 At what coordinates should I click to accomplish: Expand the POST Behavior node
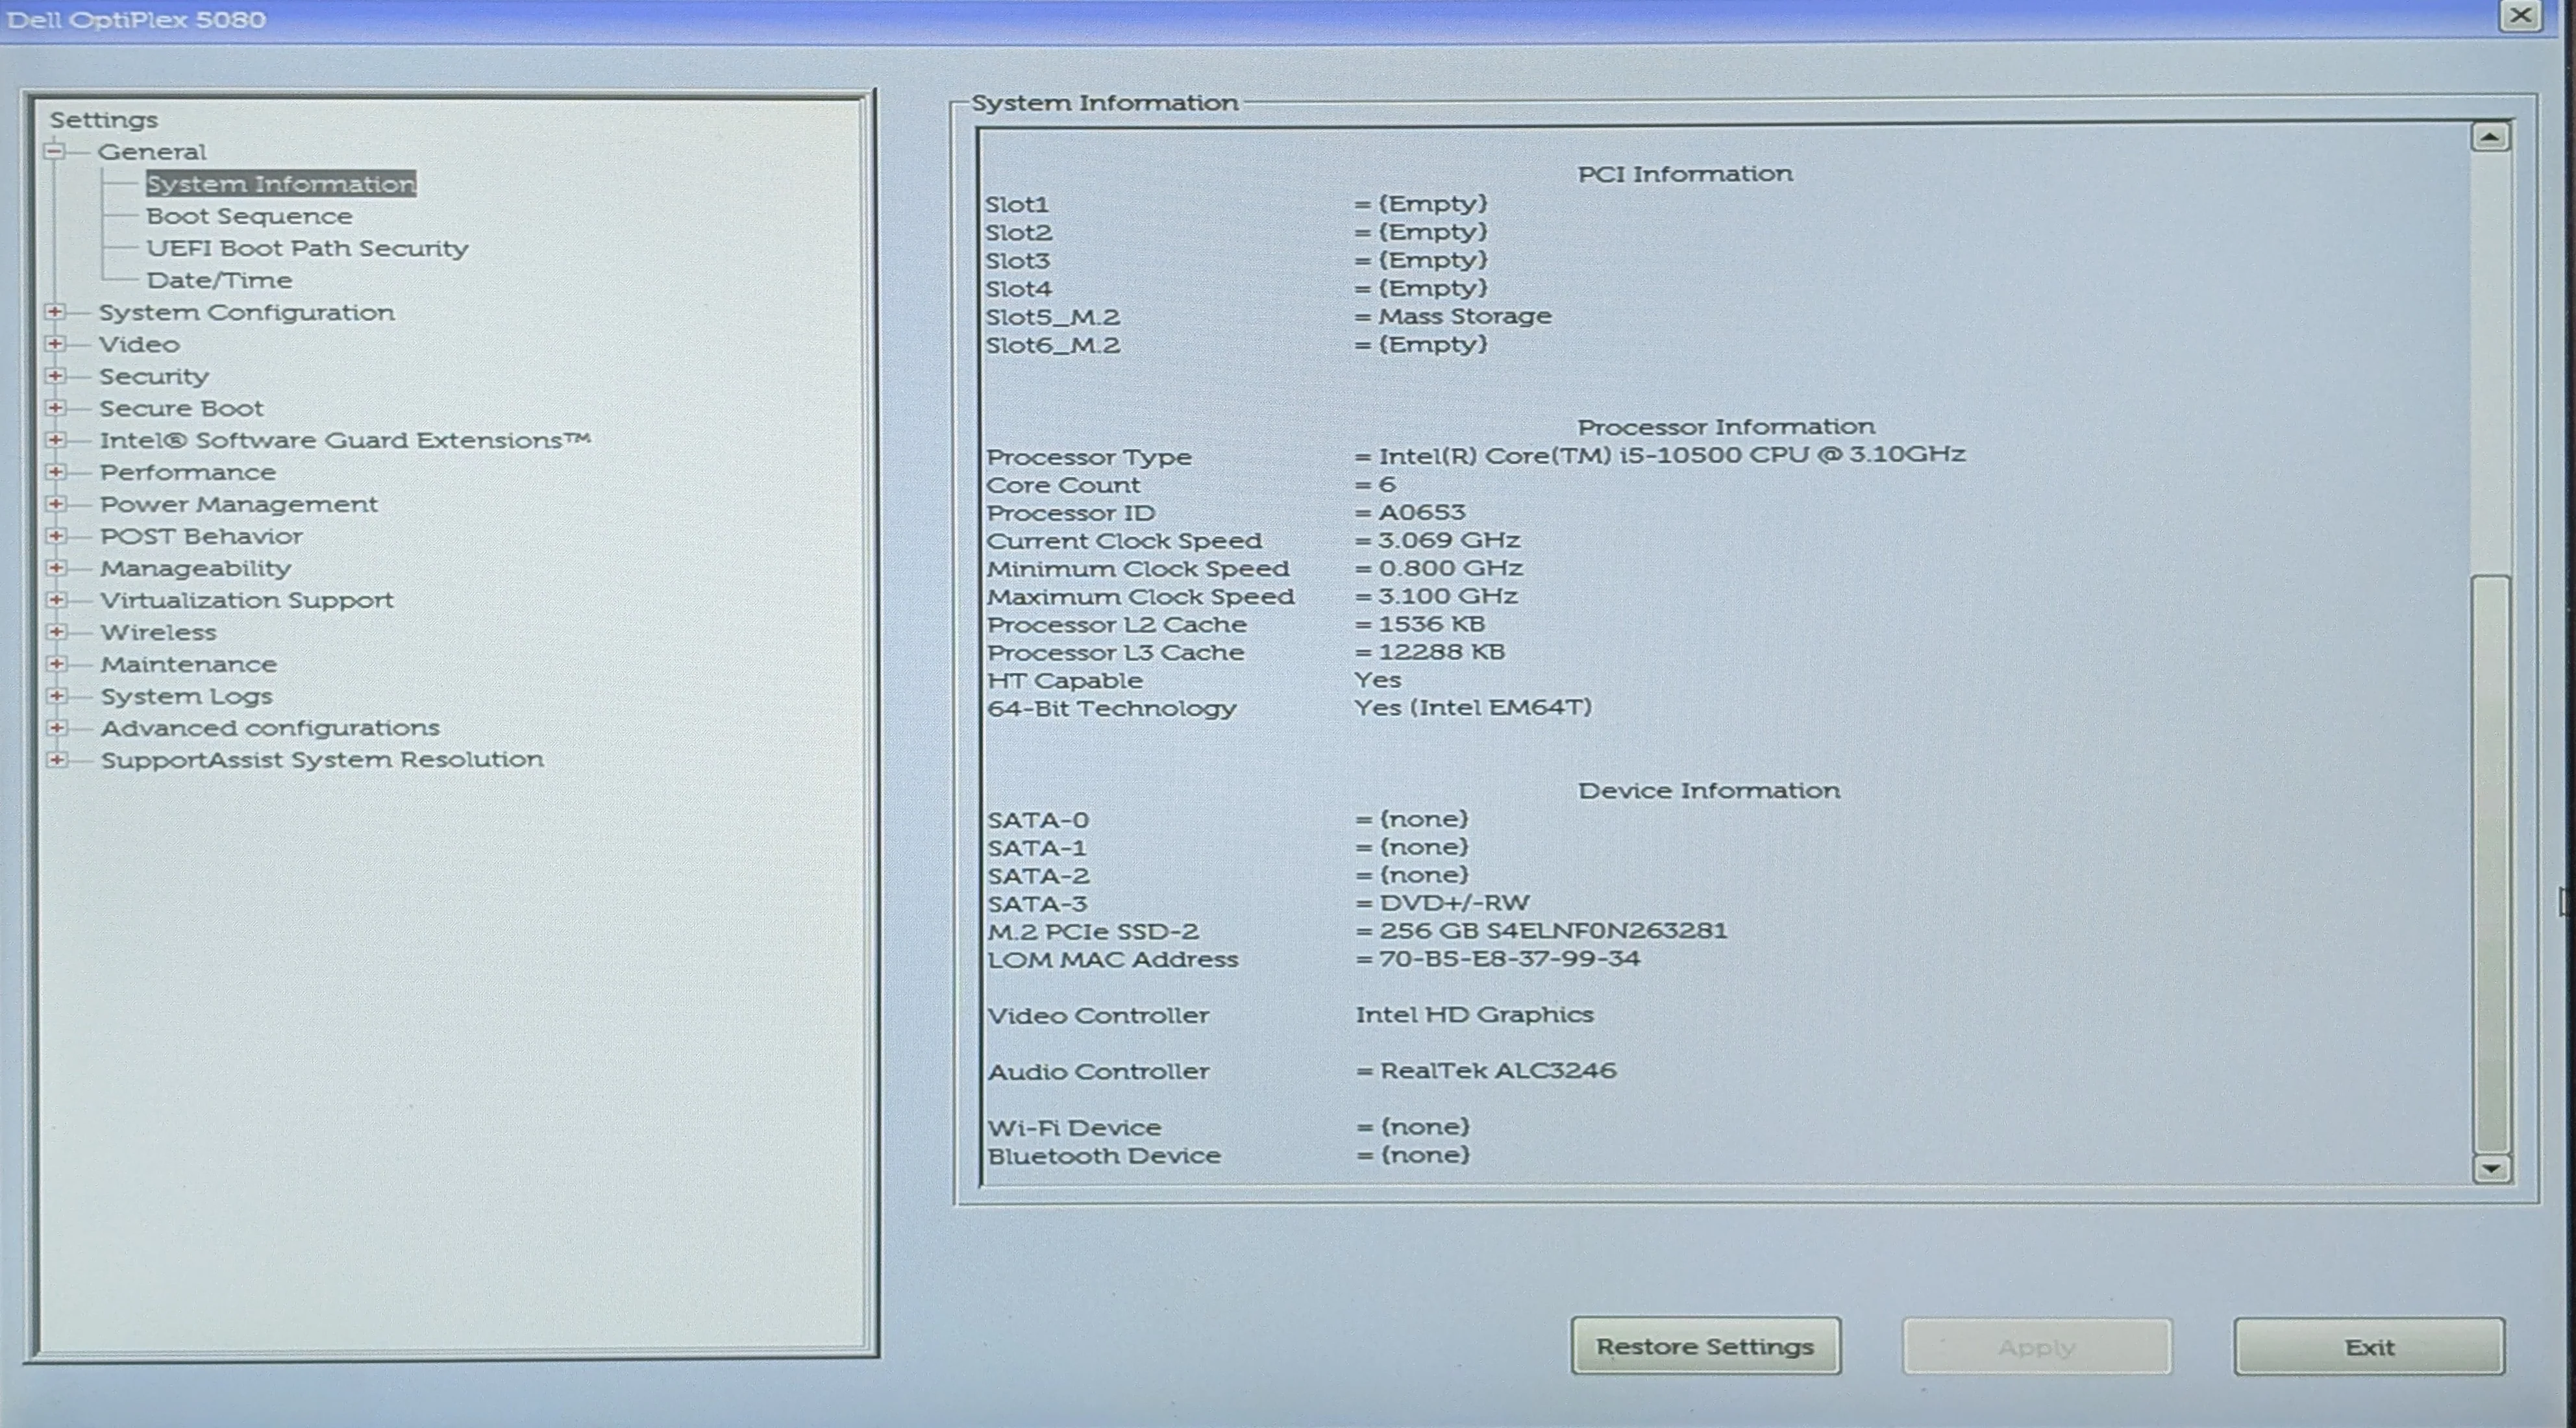point(56,536)
